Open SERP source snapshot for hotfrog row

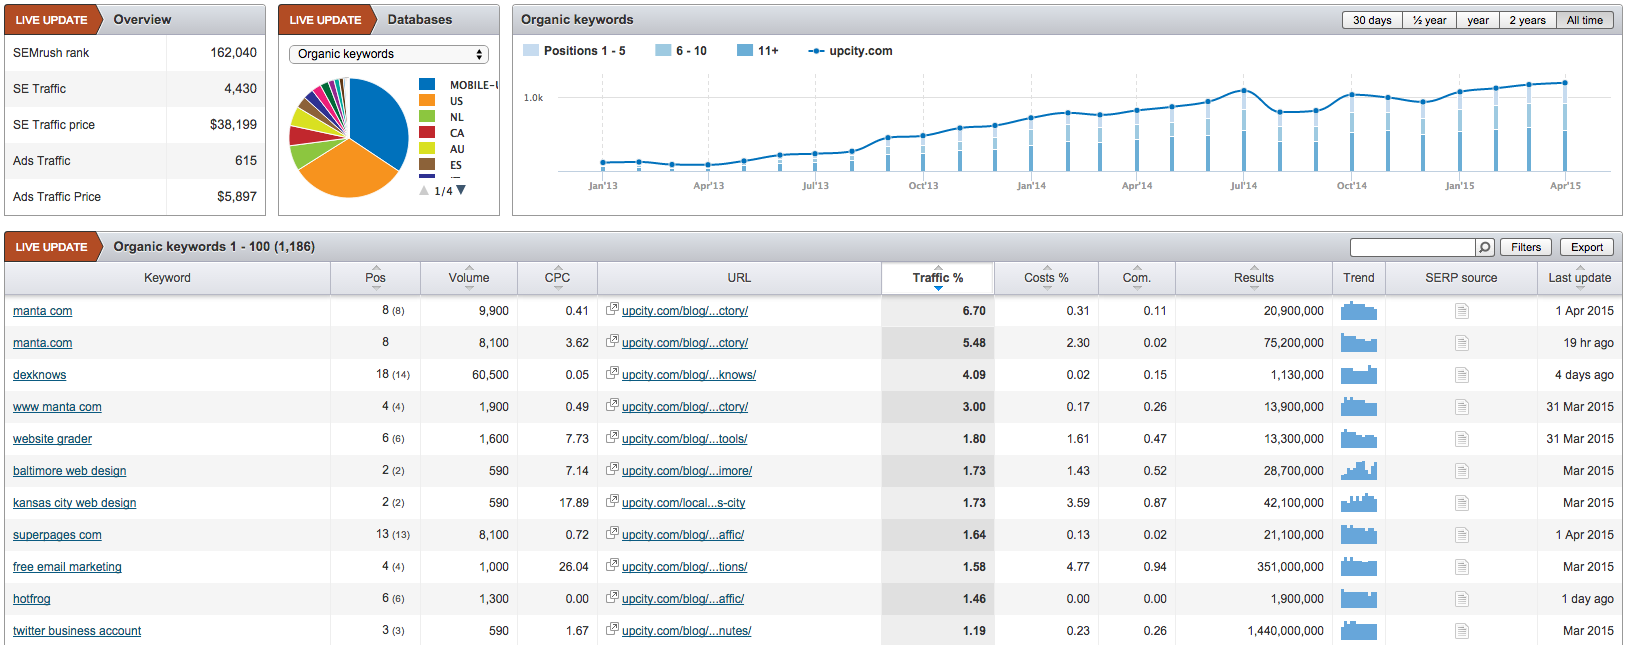tap(1461, 599)
